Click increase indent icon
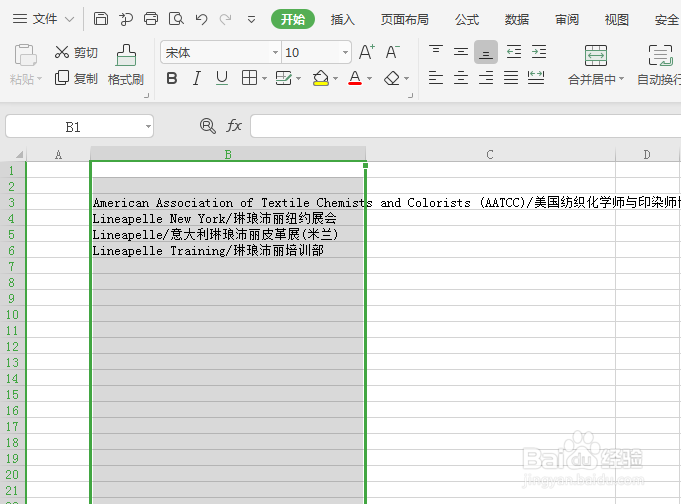 (x=539, y=52)
